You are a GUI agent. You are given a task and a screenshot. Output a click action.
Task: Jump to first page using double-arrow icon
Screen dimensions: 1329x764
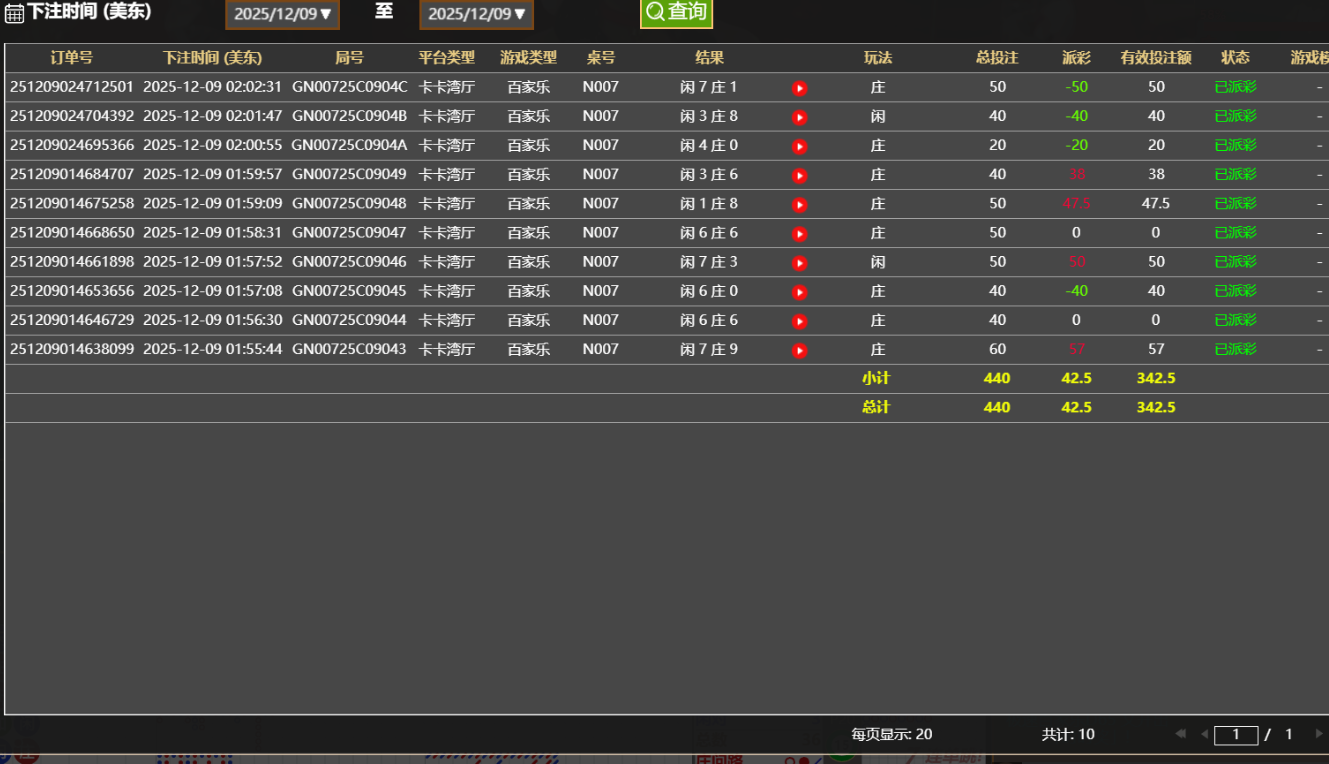pos(1182,734)
